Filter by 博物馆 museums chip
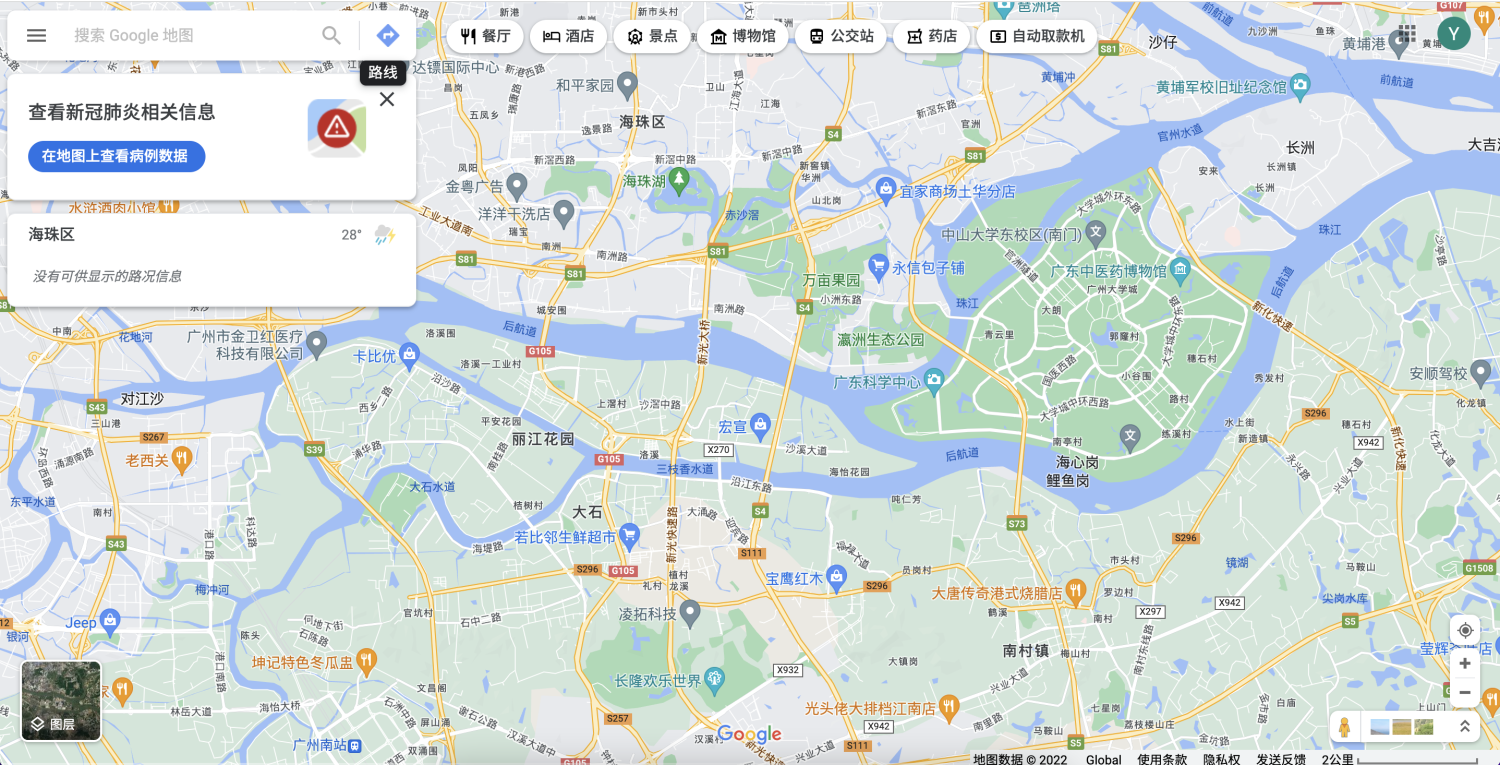The width and height of the screenshot is (1500, 765). (x=742, y=36)
